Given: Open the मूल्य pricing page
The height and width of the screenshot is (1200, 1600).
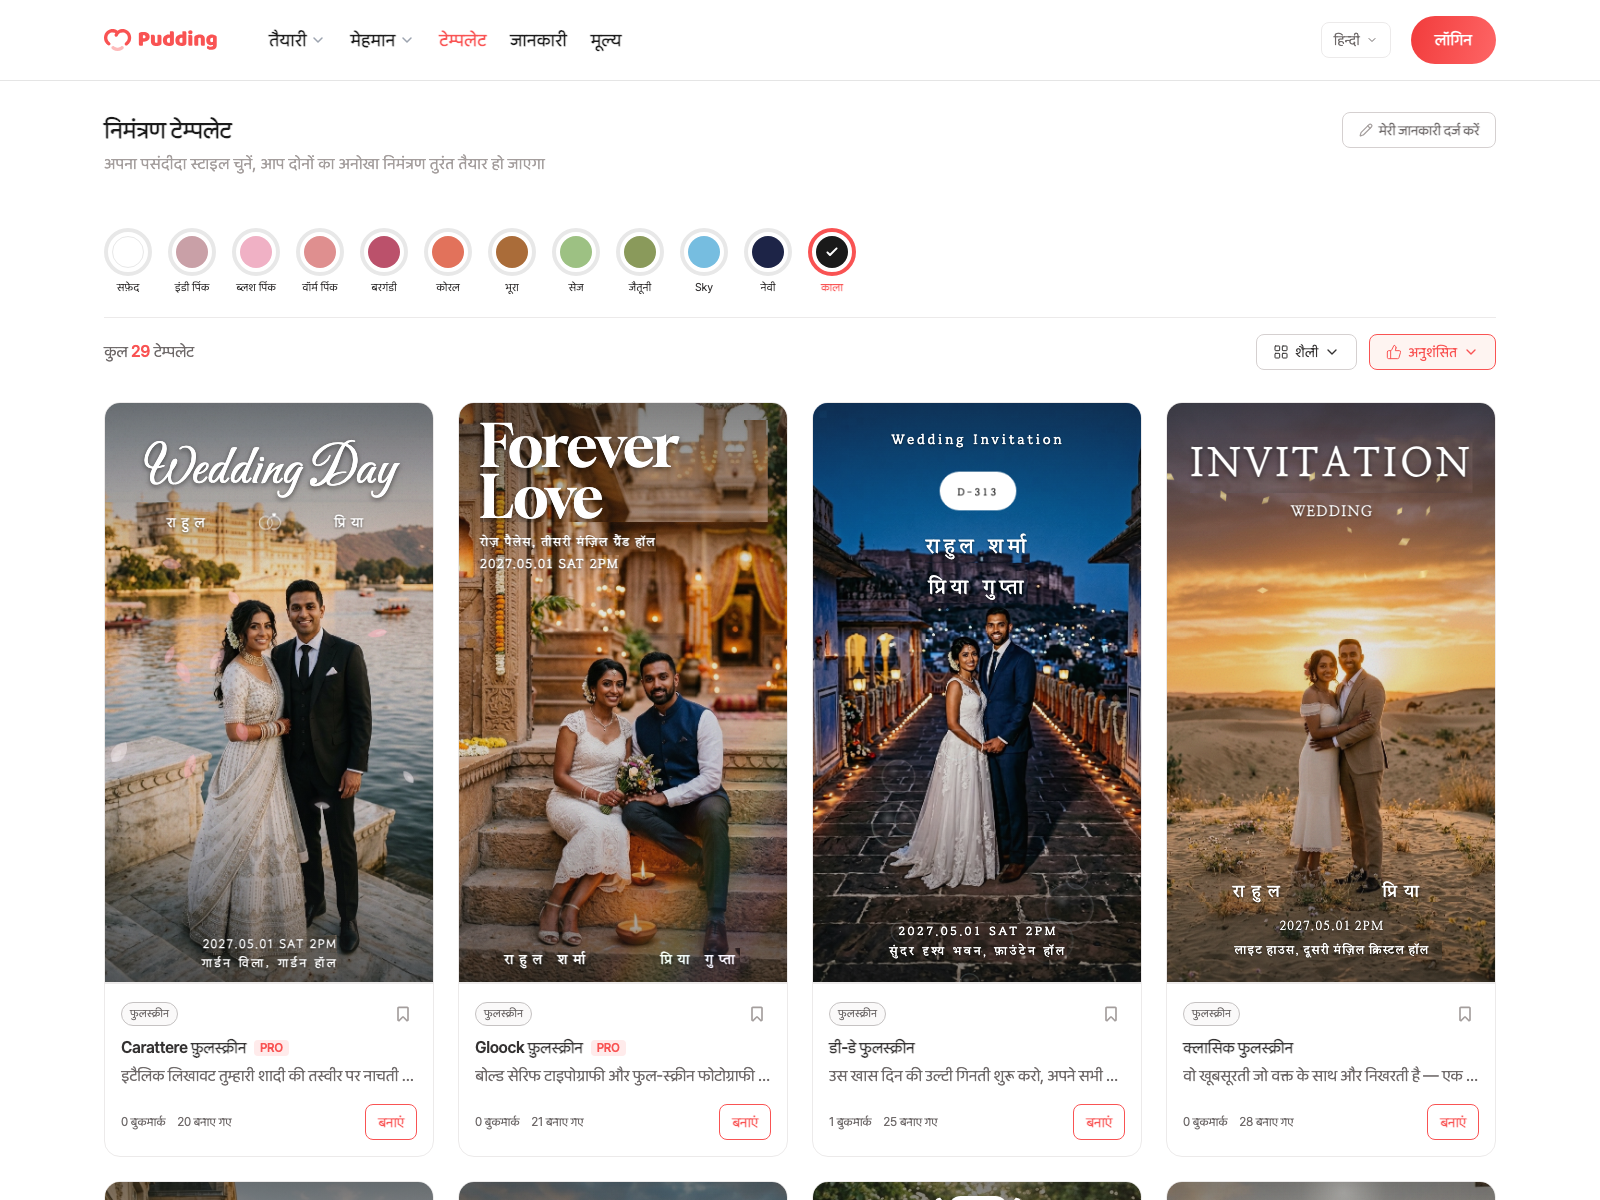Looking at the screenshot, I should coord(606,40).
